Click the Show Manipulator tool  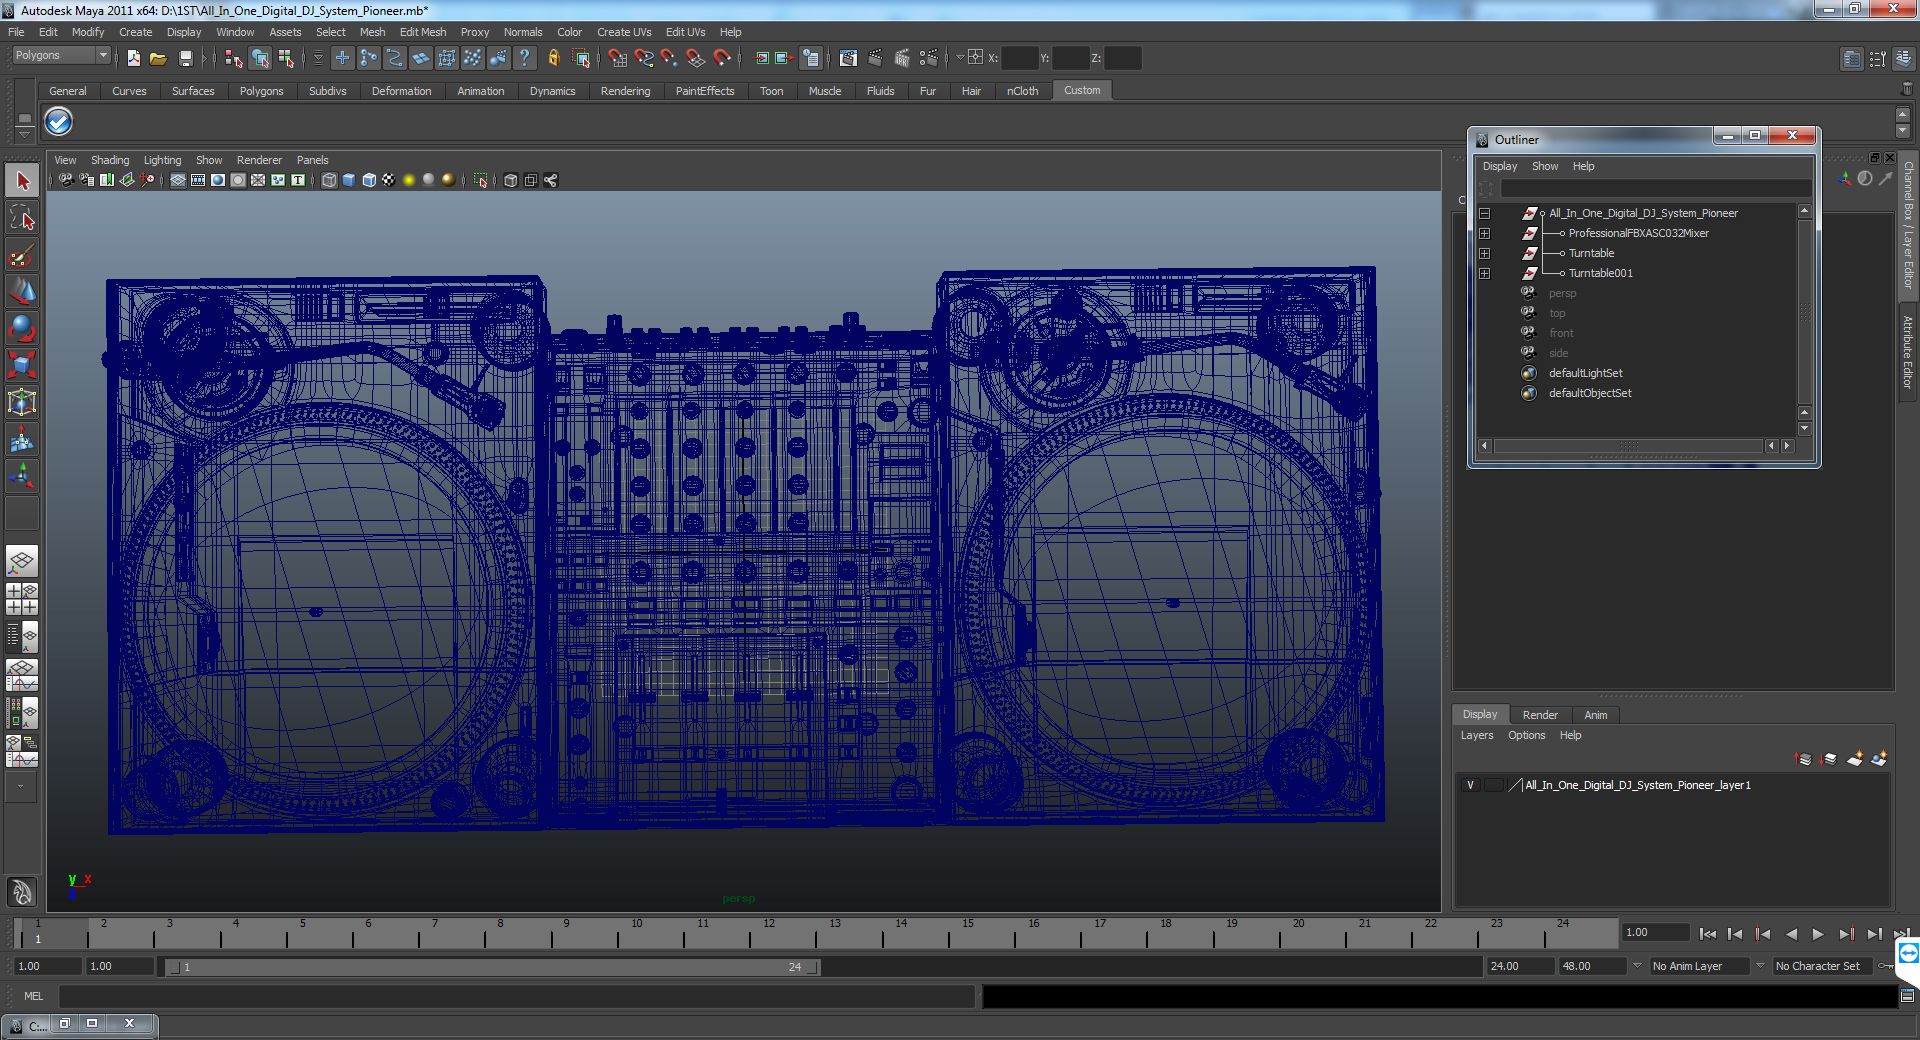tap(22, 475)
